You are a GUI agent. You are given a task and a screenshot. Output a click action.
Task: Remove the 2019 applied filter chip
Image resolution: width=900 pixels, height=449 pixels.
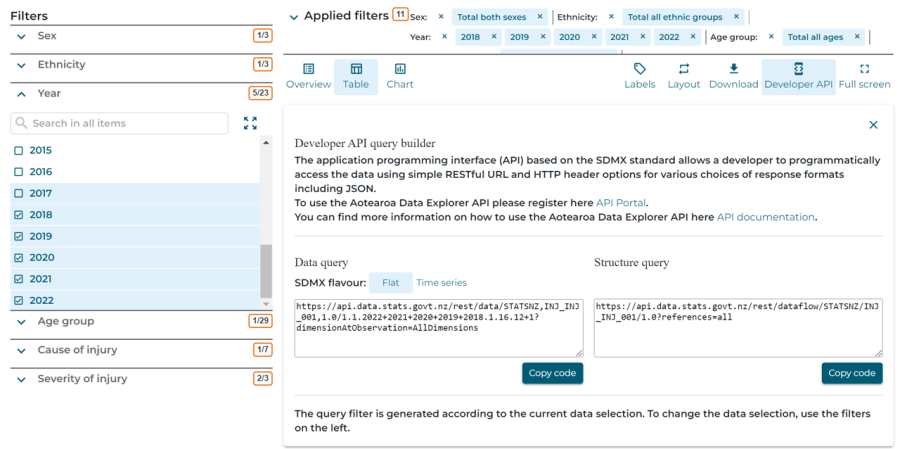(x=542, y=37)
